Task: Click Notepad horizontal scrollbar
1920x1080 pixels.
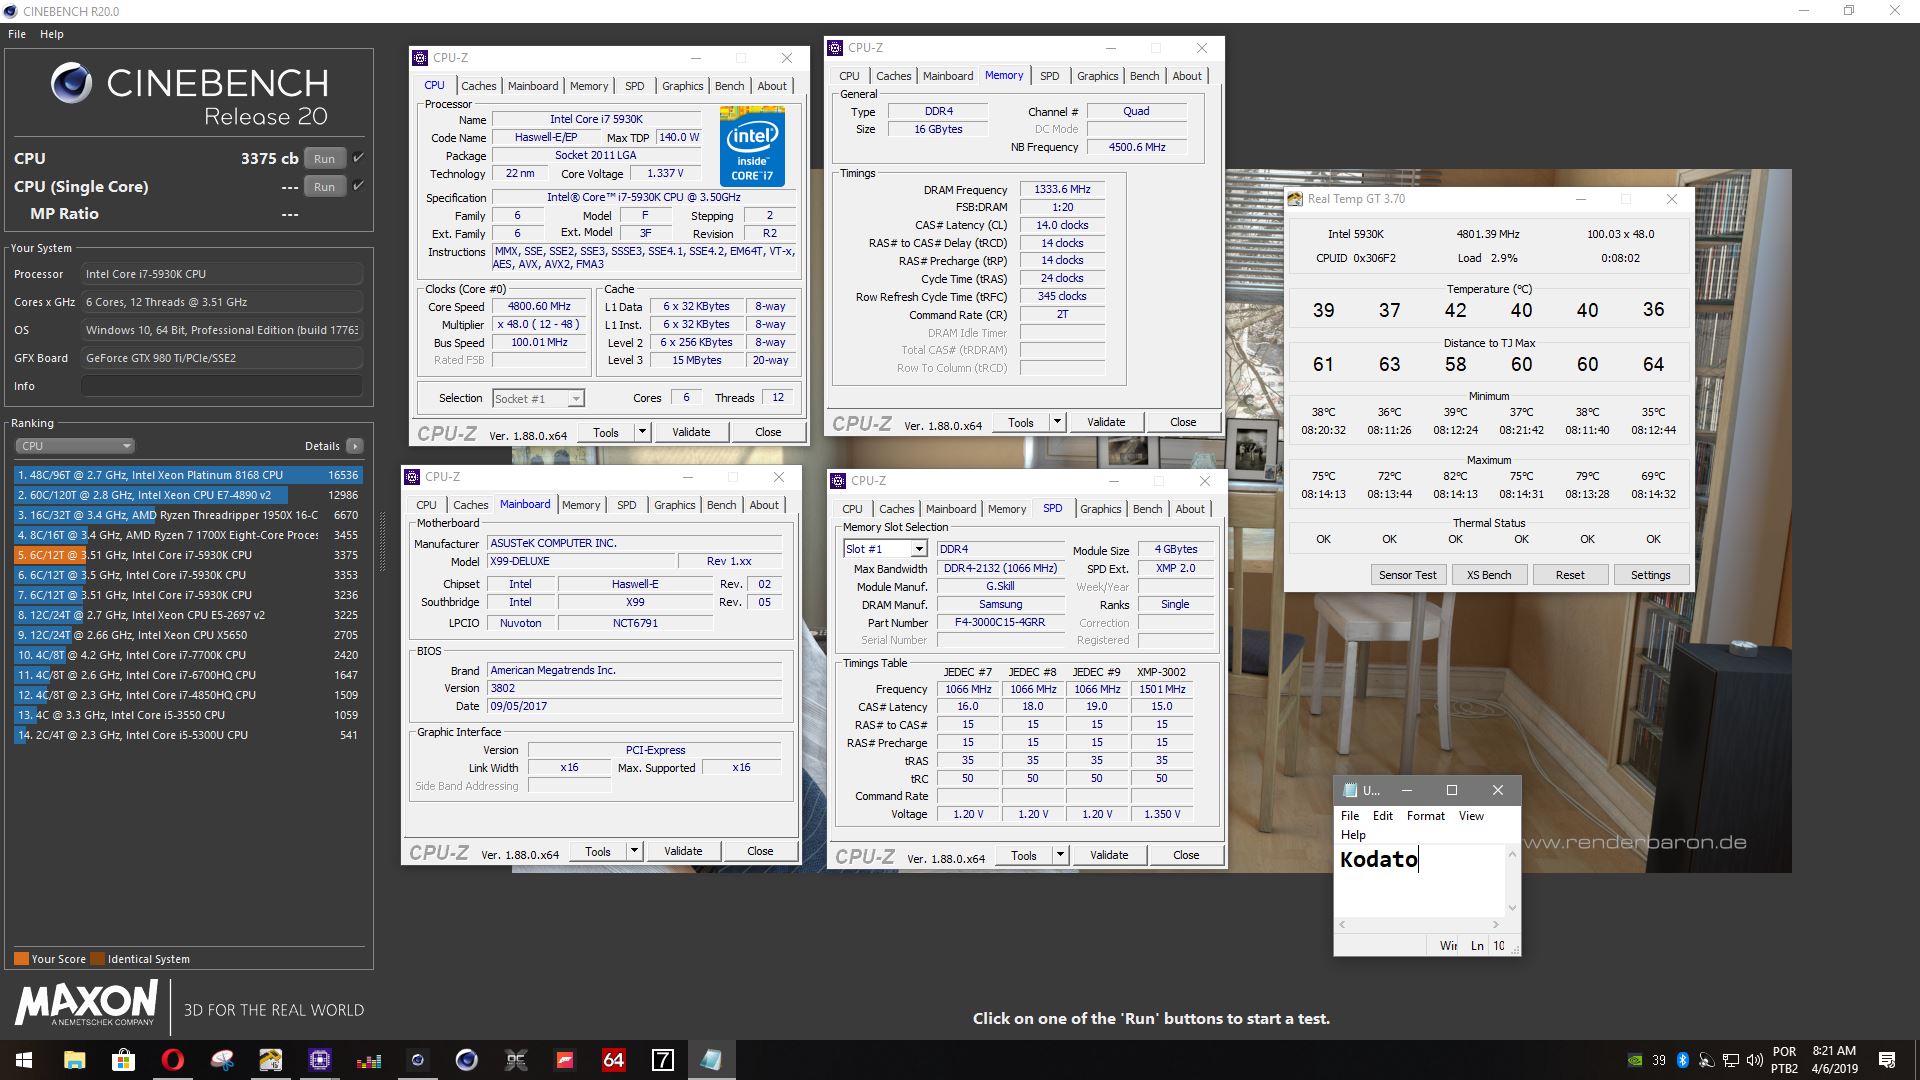Action: pos(1420,925)
